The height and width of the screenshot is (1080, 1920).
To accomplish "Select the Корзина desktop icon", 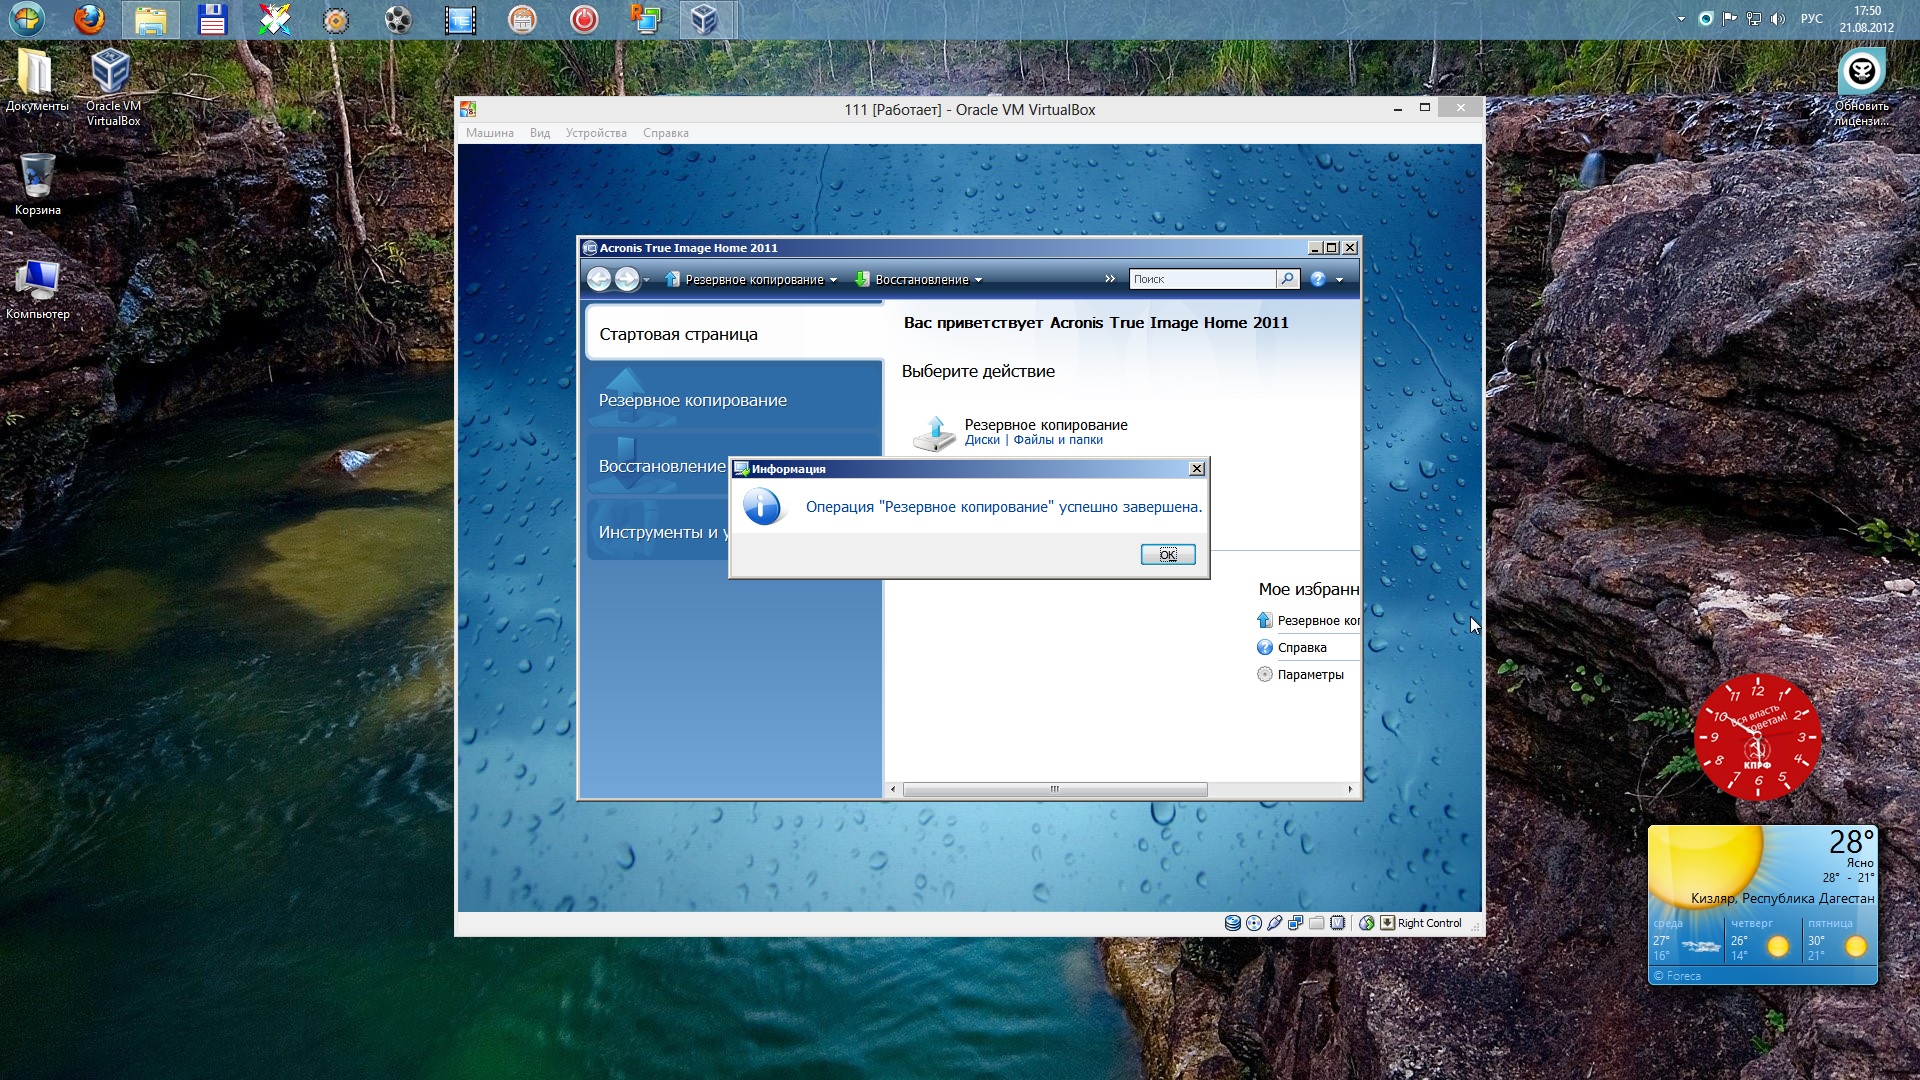I will 37,184.
